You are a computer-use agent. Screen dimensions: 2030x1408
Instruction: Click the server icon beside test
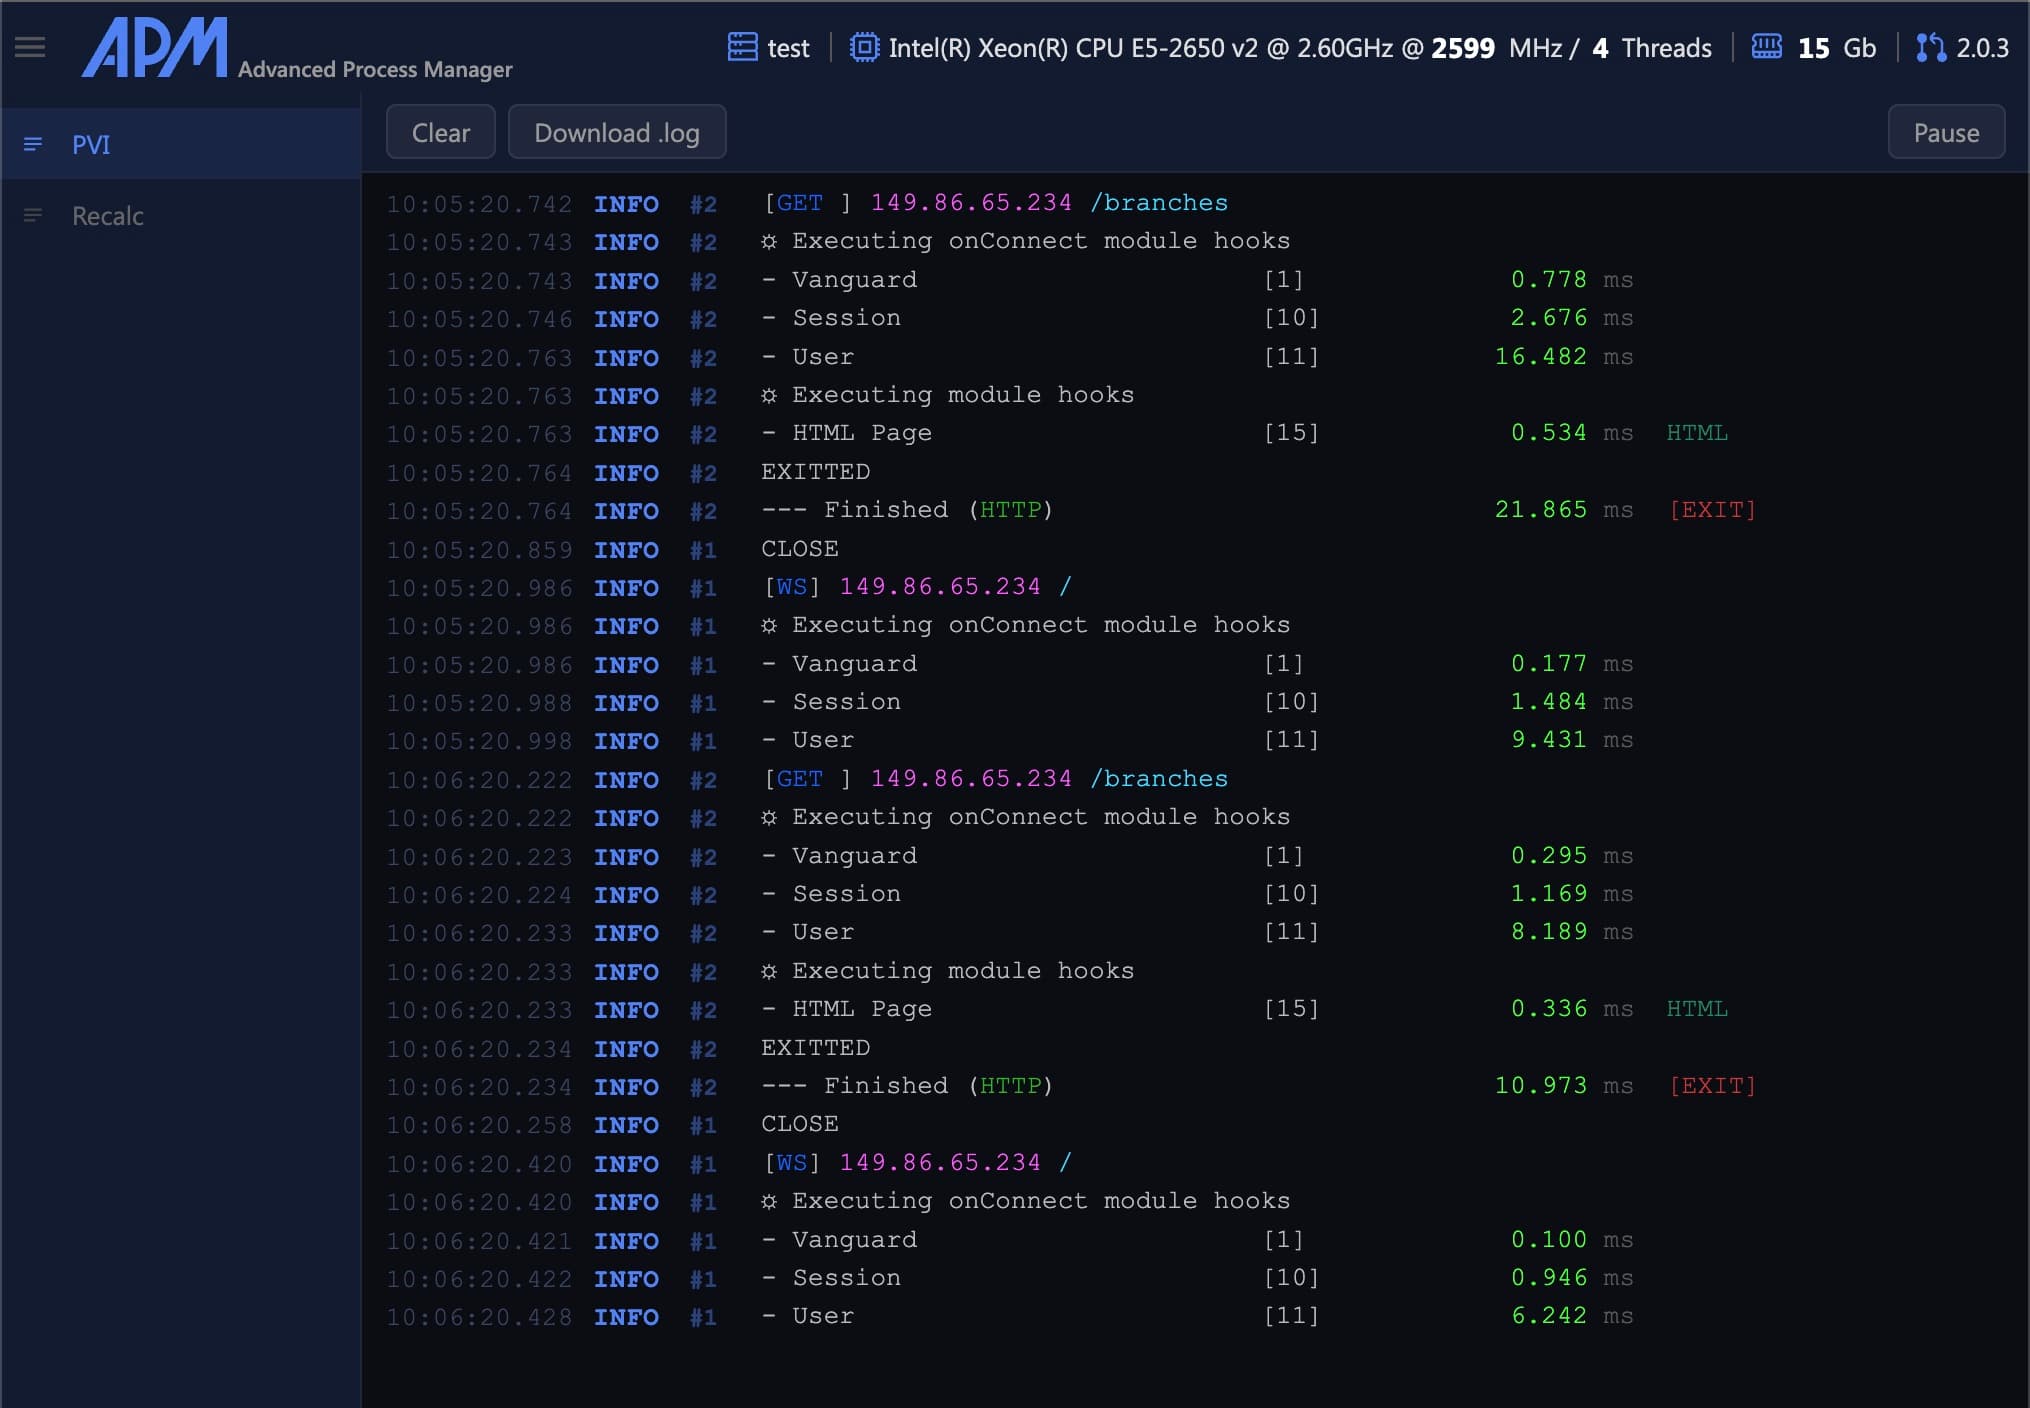pyautogui.click(x=742, y=47)
